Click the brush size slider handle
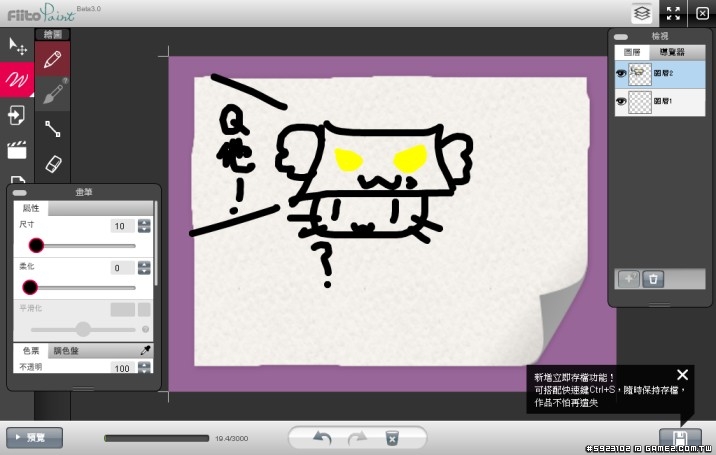 [x=36, y=245]
